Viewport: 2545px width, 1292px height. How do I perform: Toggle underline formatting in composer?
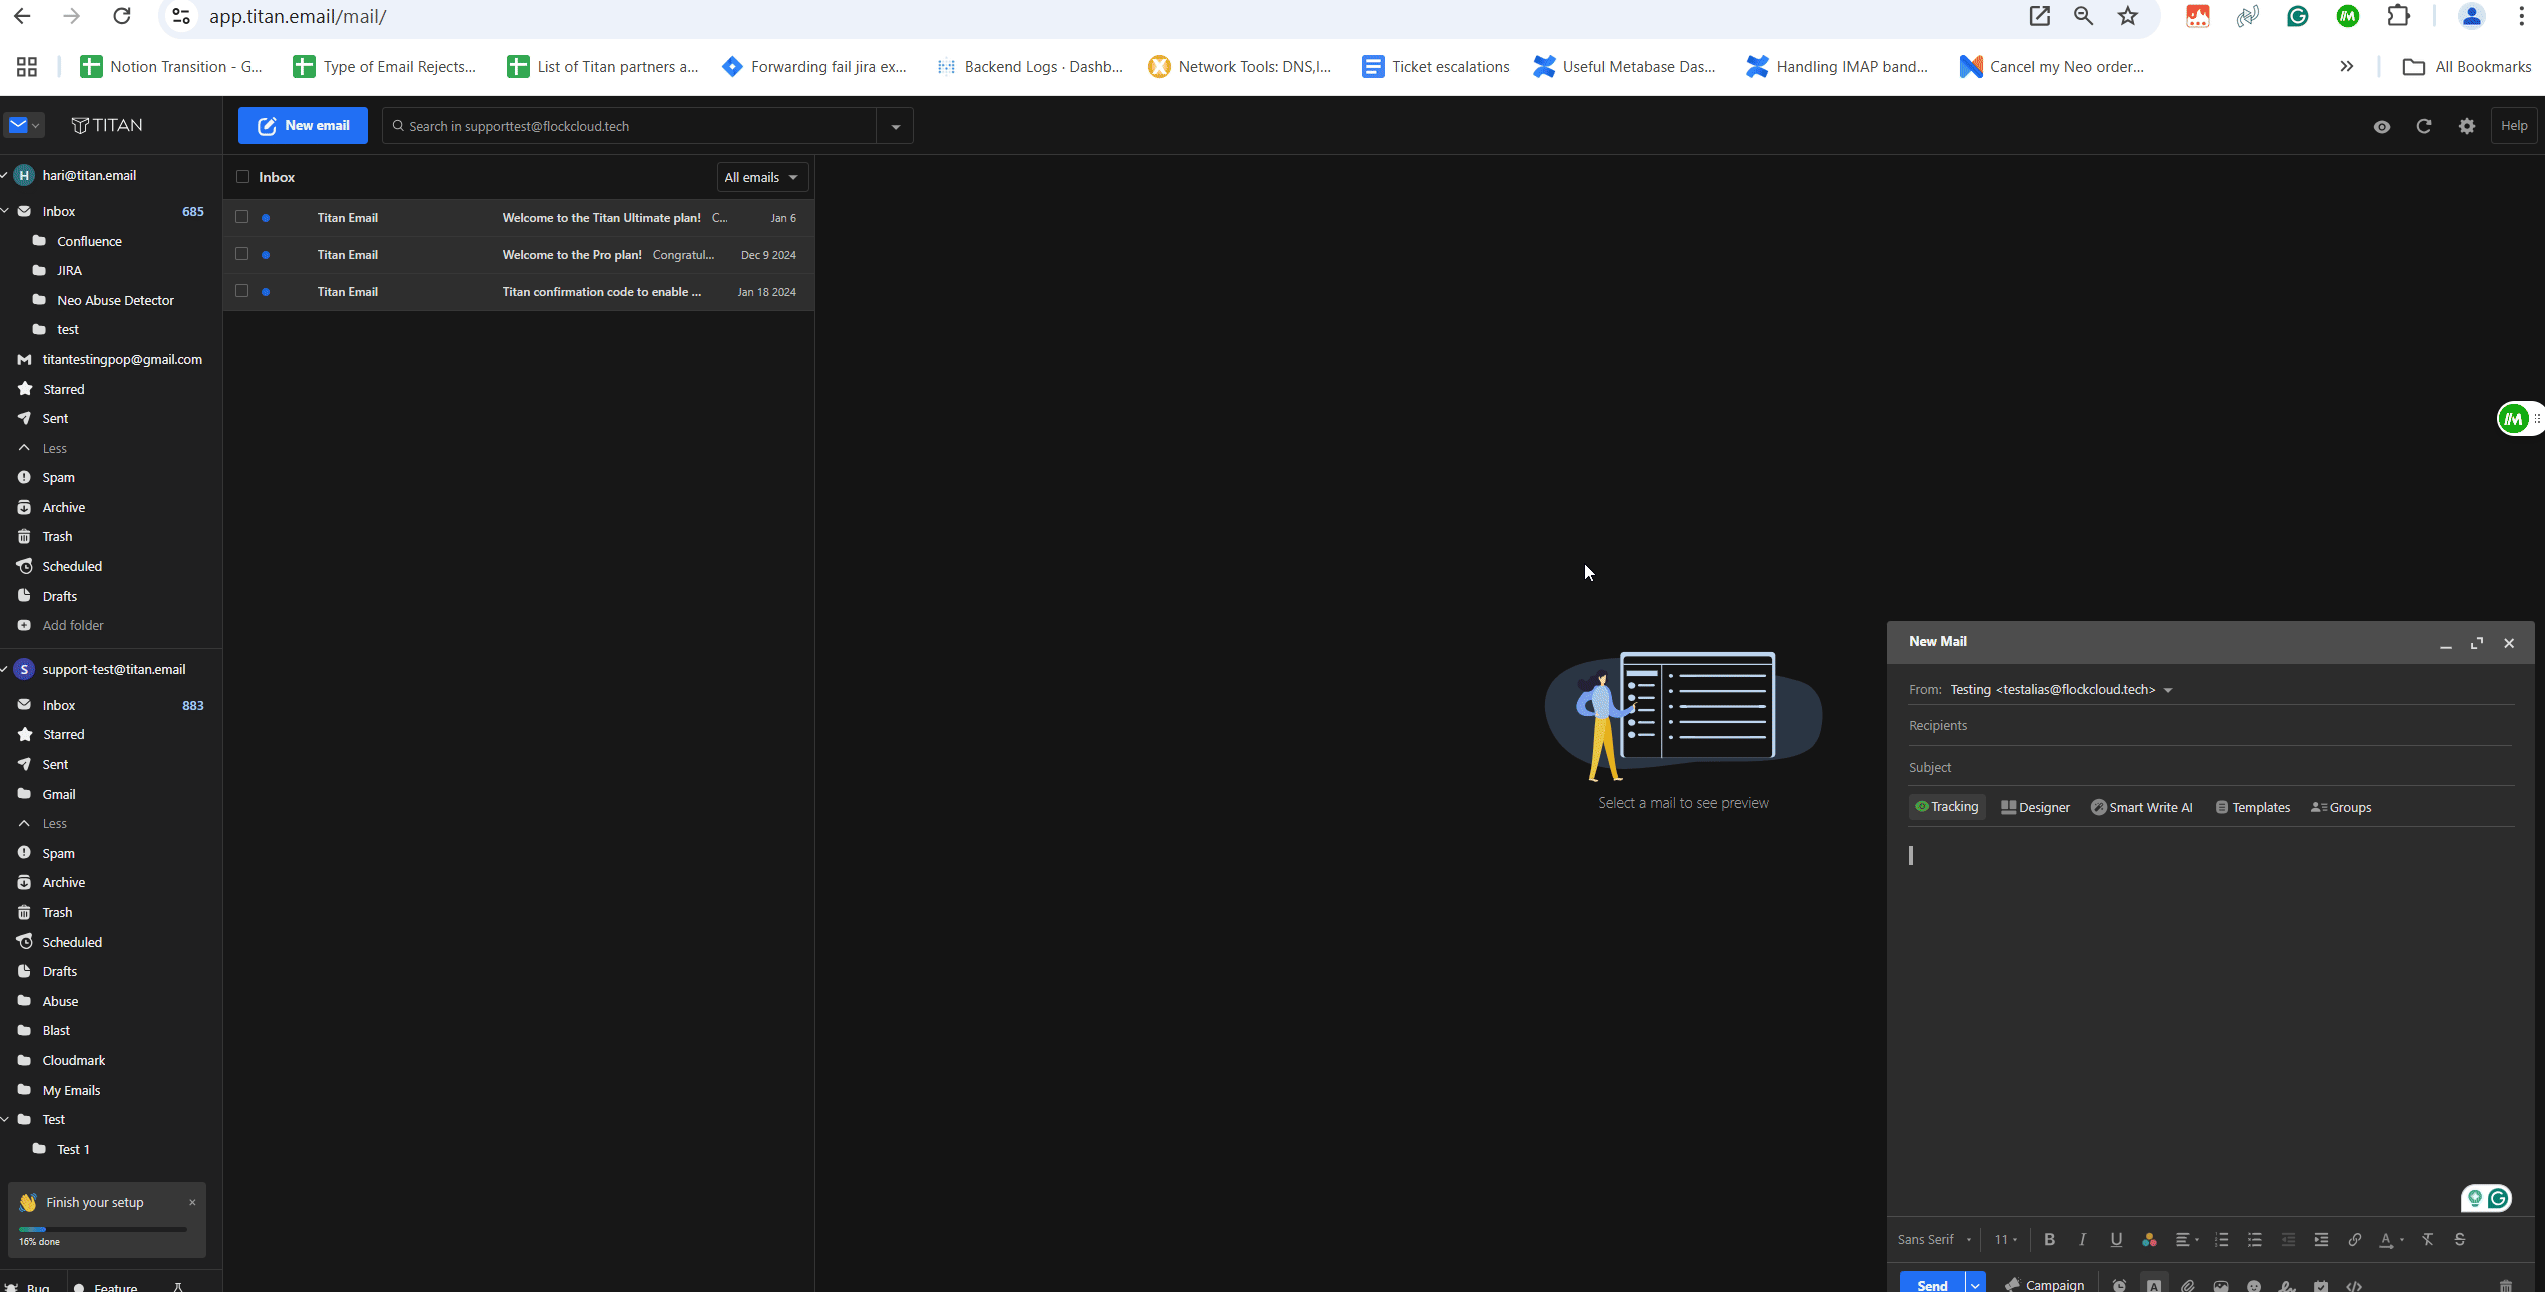(x=2116, y=1240)
